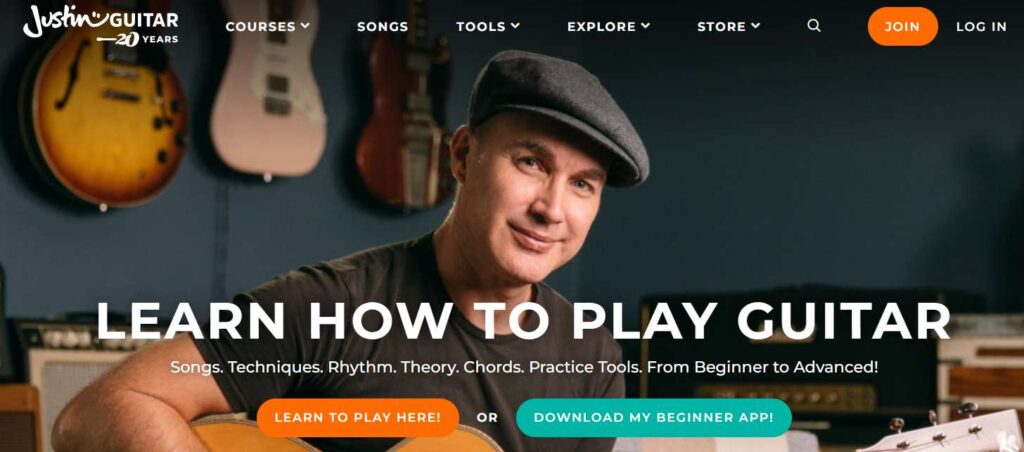Open the Store menu label
The image size is (1024, 452).
click(722, 27)
